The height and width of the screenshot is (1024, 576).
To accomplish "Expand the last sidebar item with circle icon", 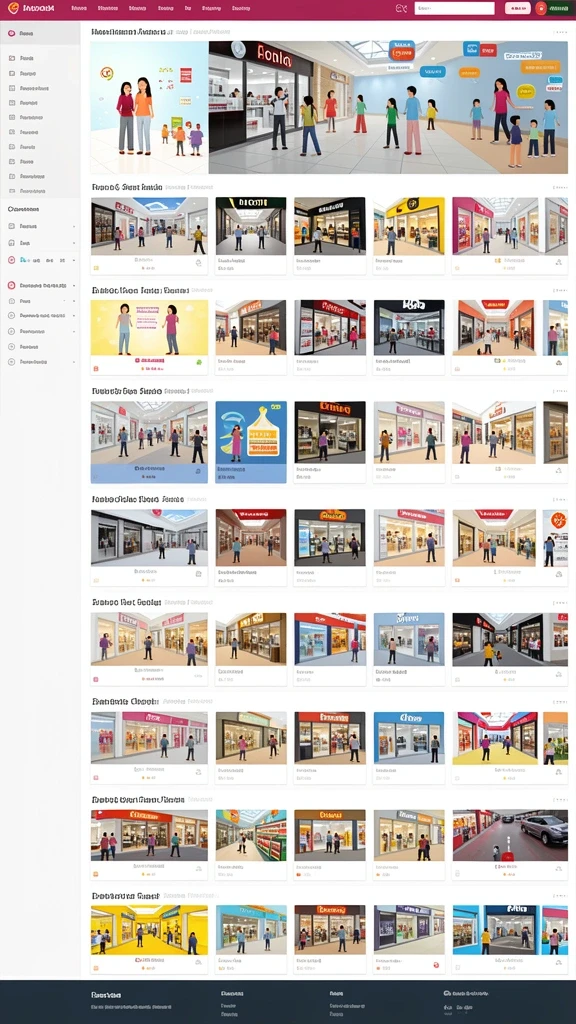I will coord(40,361).
